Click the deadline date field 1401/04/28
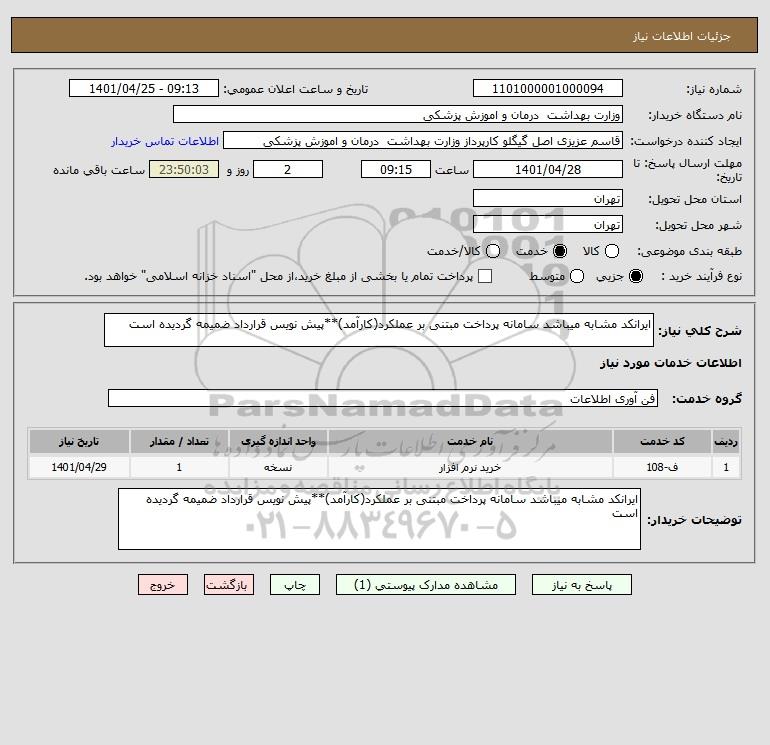The image size is (770, 745). coord(548,169)
